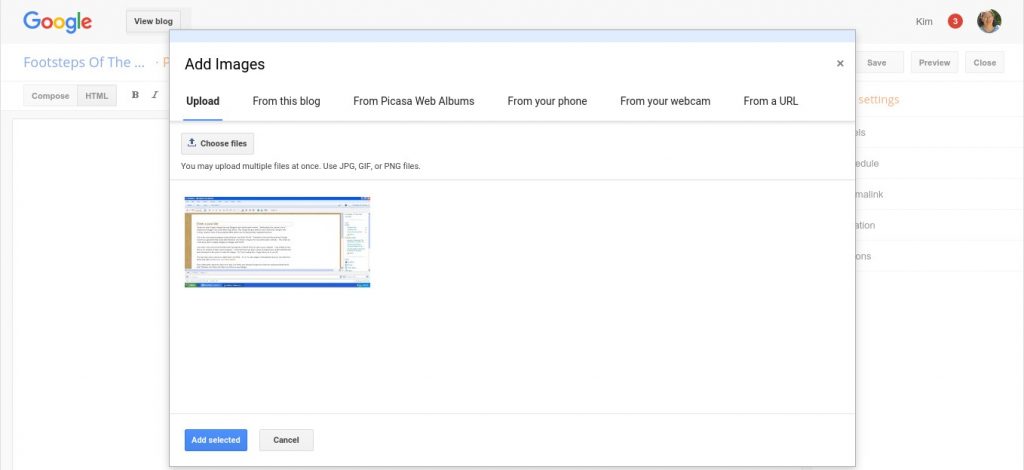This screenshot has height=470, width=1024.
Task: Toggle italic formatting in the editor toolbar
Action: tap(155, 95)
